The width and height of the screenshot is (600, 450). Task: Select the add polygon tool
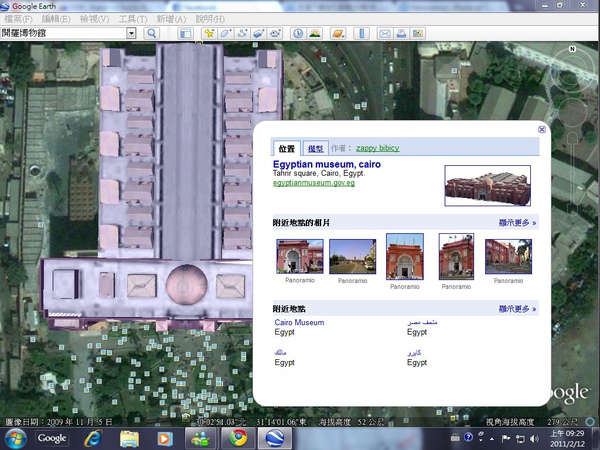(225, 33)
